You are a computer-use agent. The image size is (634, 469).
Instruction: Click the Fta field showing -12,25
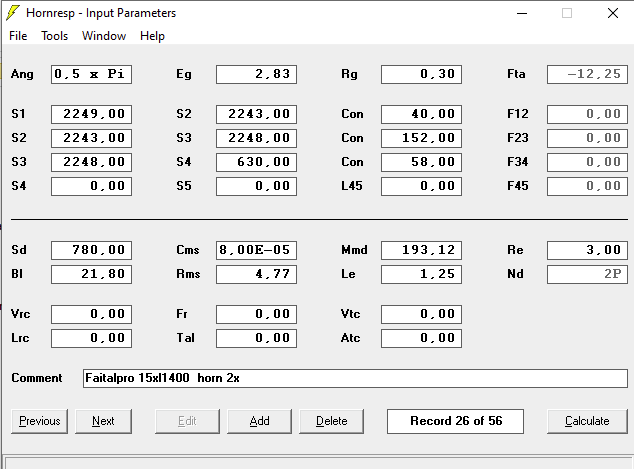tap(587, 74)
